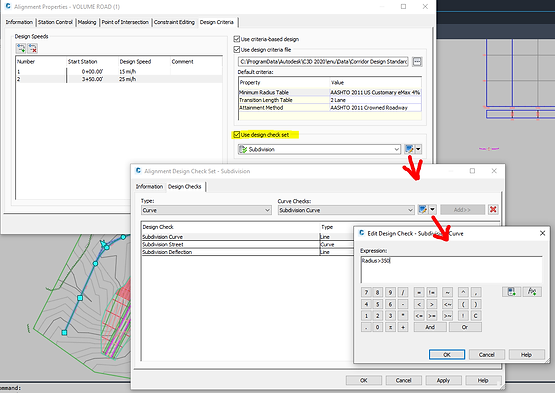Delete selected design check with red X
The image size is (555, 393).
coord(493,210)
